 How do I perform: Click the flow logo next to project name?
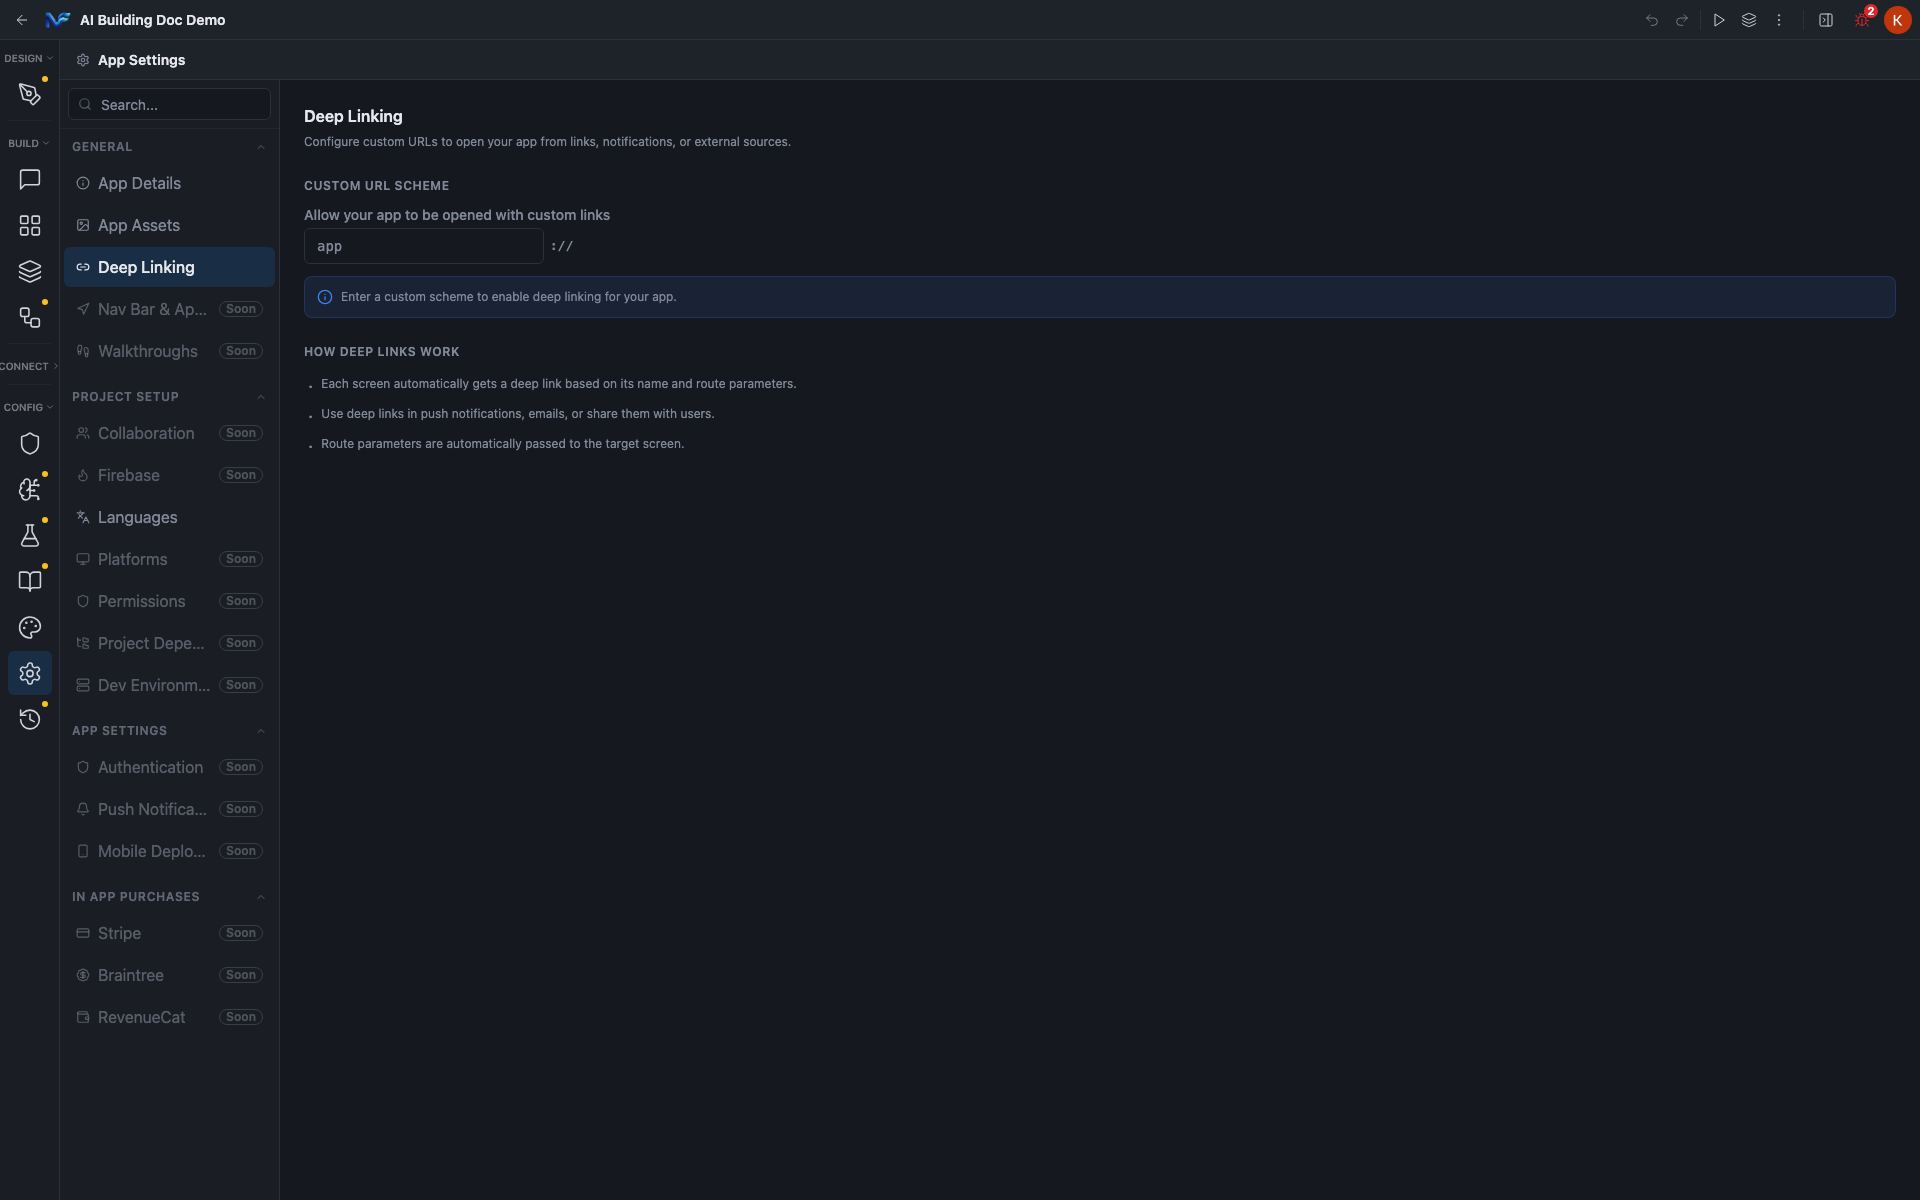coord(58,20)
